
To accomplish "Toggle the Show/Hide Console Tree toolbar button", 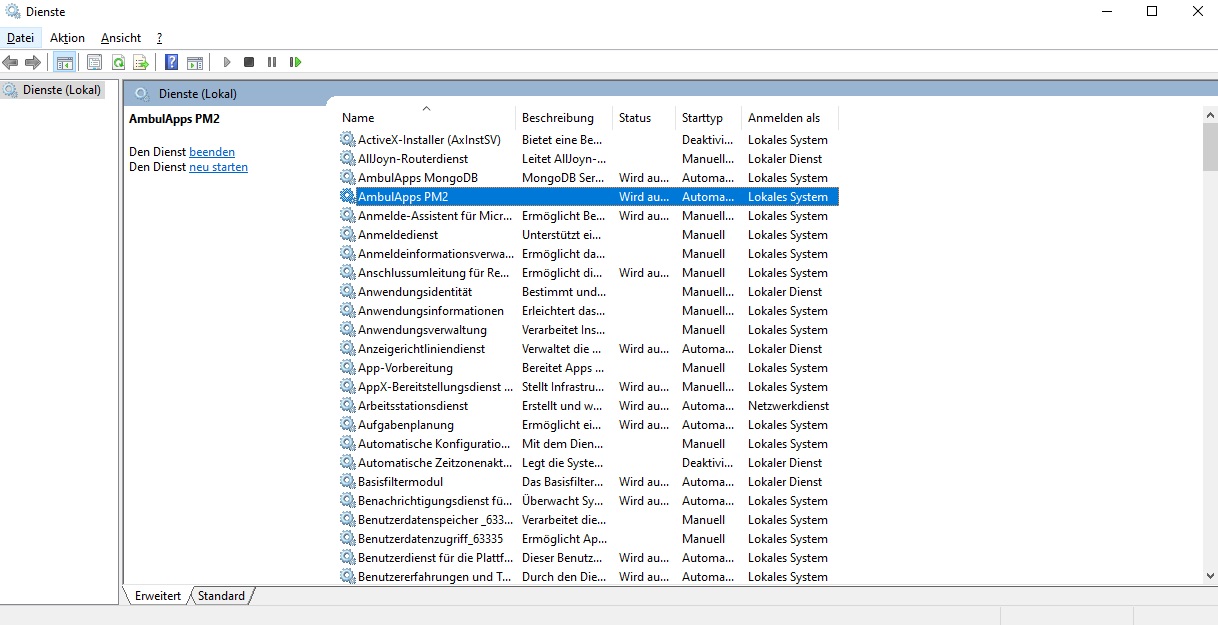I will 64,62.
